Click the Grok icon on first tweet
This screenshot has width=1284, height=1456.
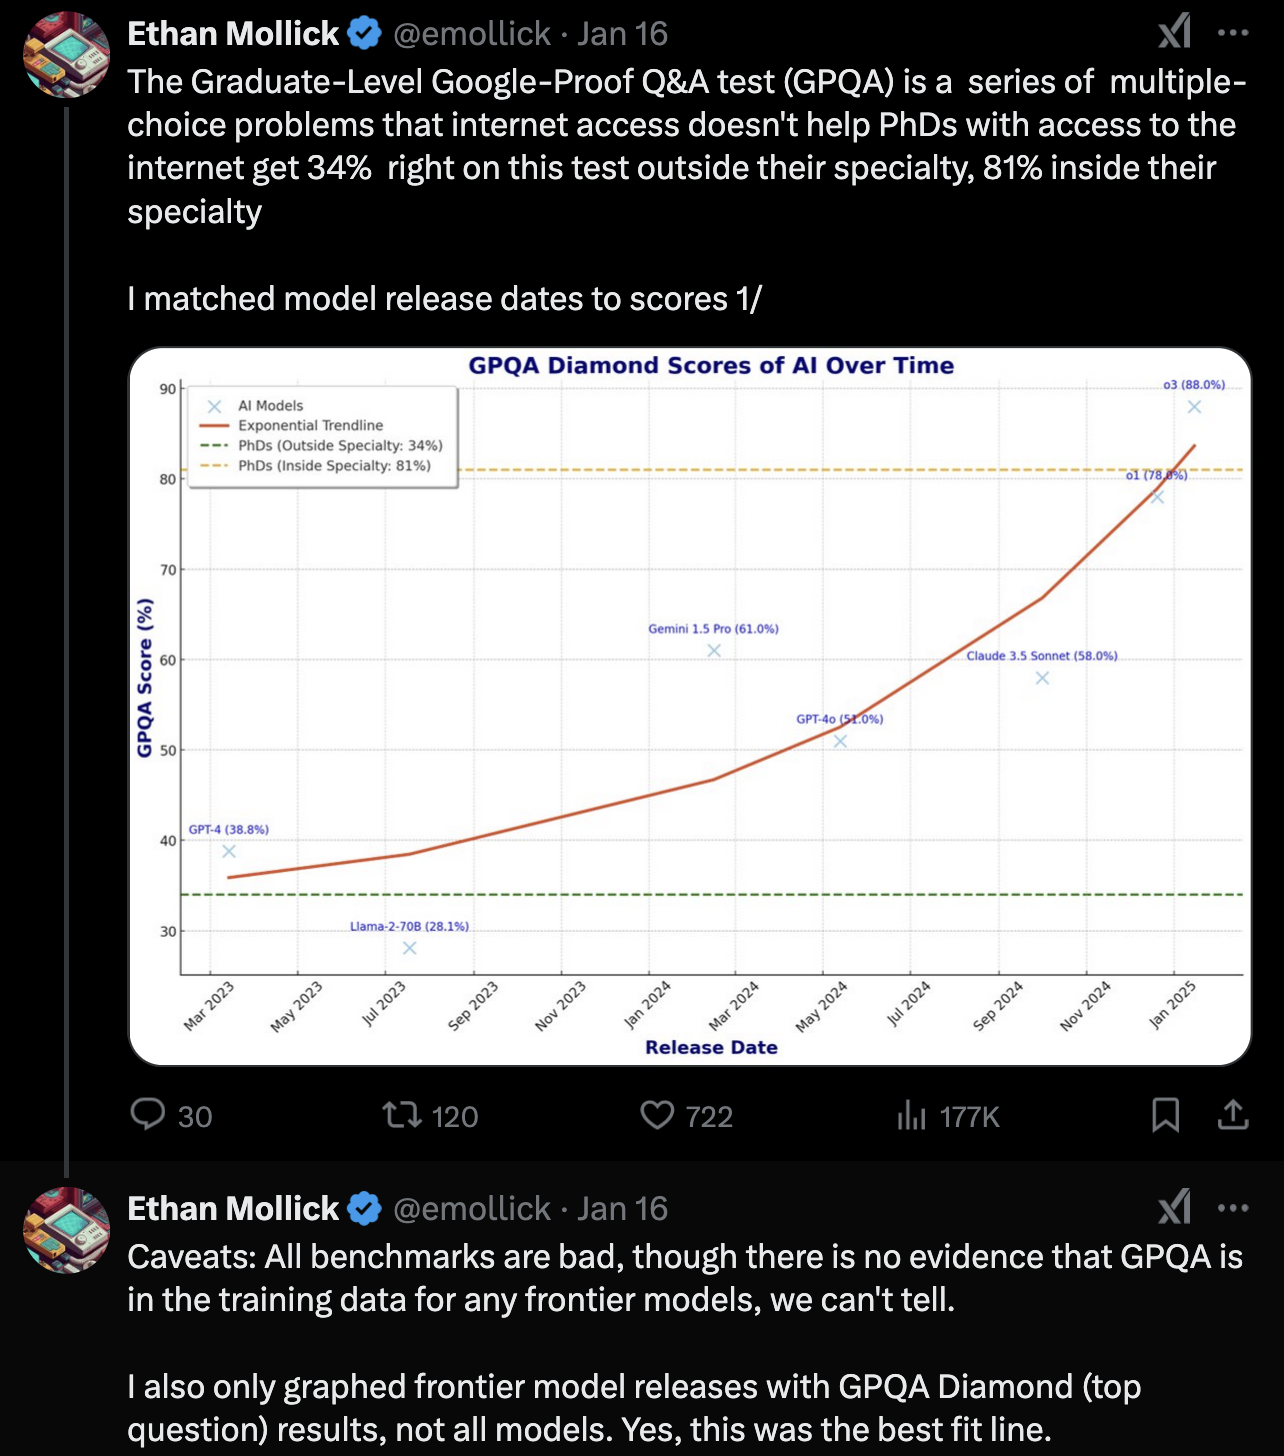[1174, 33]
